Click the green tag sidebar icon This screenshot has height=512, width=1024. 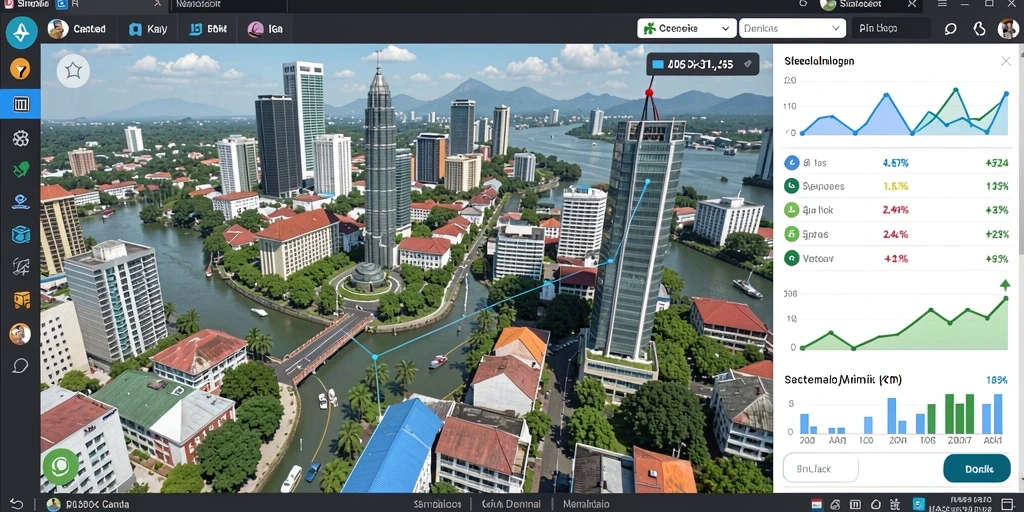click(x=20, y=170)
